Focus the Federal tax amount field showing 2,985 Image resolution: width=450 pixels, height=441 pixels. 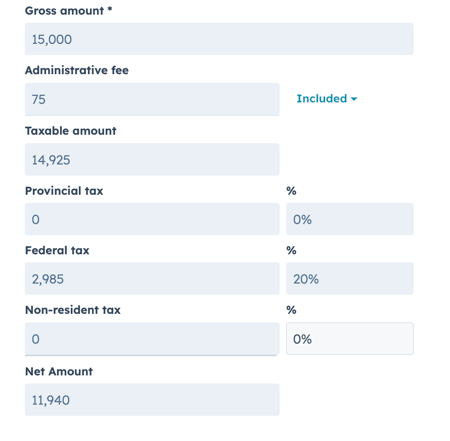tap(152, 279)
